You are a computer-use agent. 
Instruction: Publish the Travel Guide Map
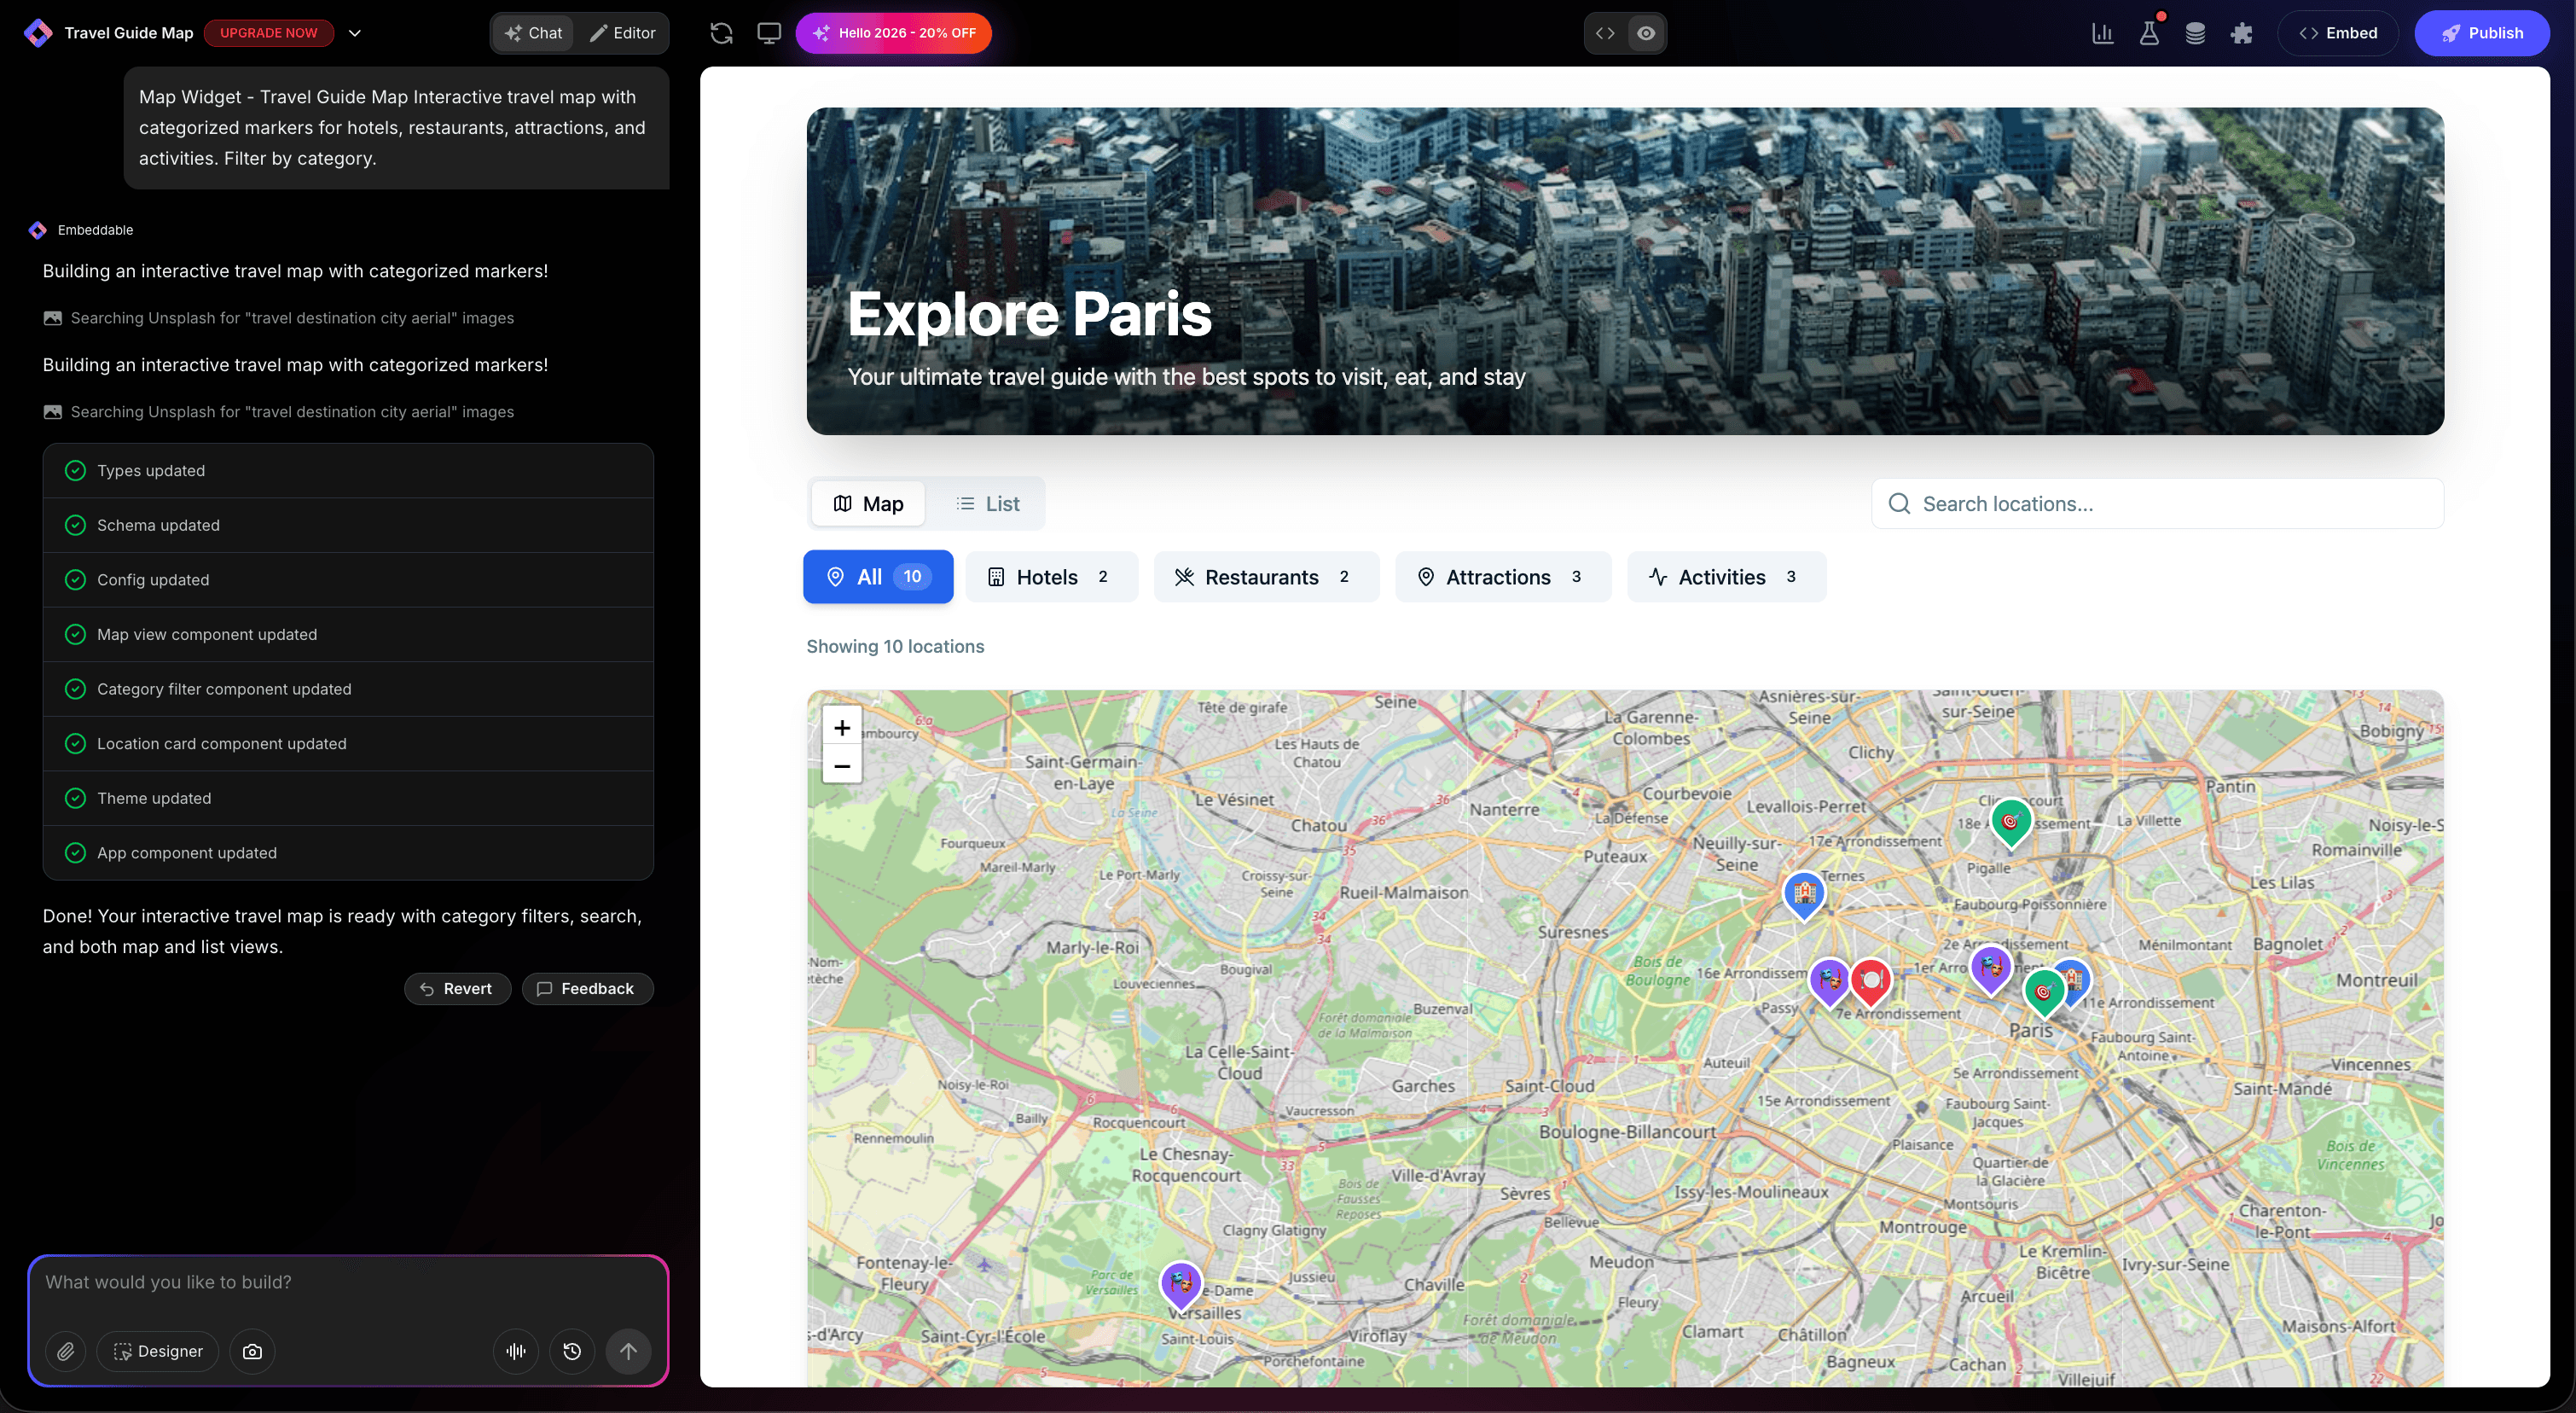pos(2483,33)
